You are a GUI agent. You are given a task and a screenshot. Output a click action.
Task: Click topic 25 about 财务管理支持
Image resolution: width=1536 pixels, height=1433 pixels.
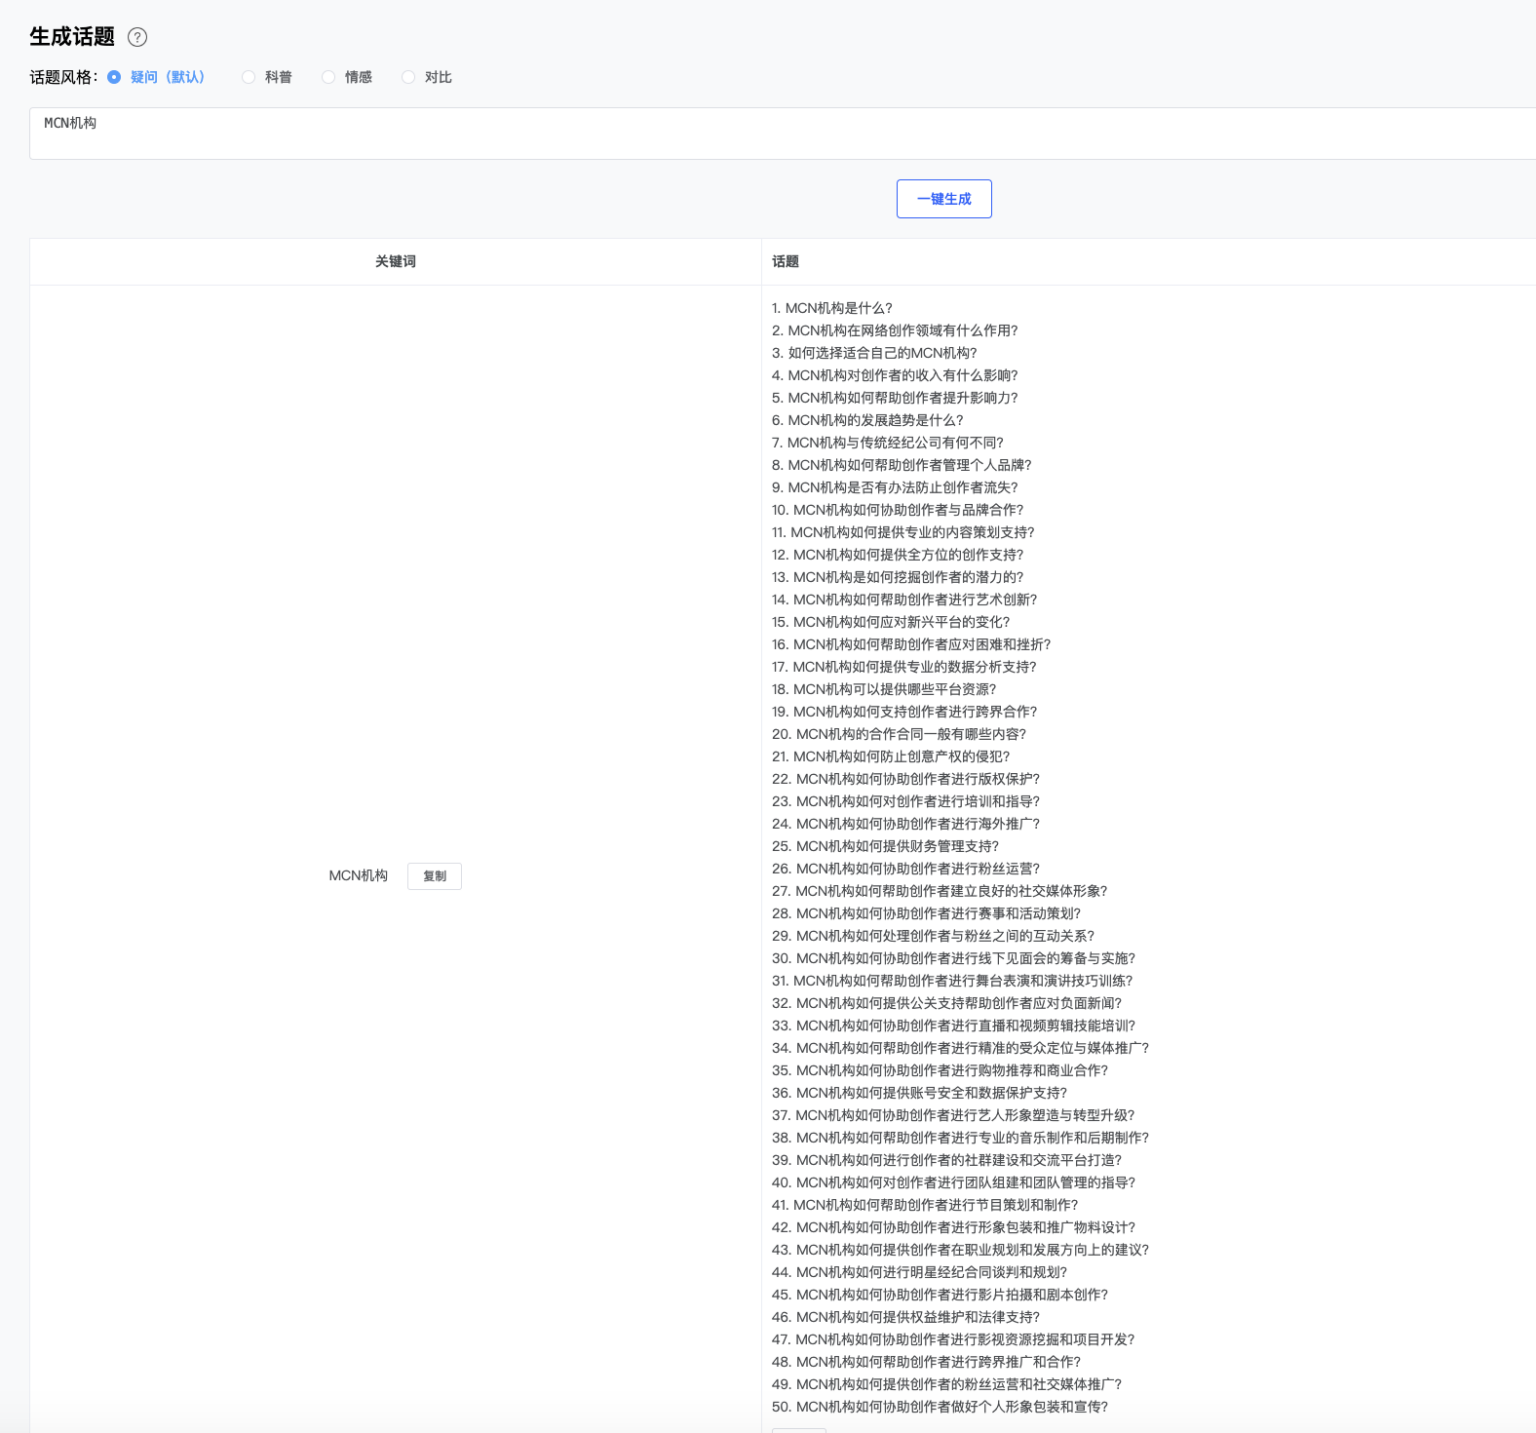885,846
